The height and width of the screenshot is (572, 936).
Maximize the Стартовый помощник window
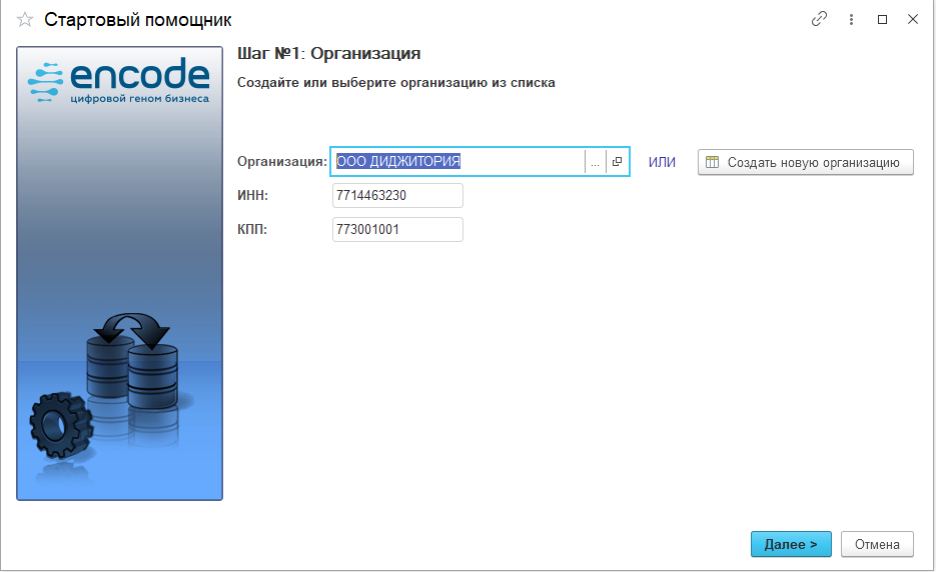[x=882, y=19]
